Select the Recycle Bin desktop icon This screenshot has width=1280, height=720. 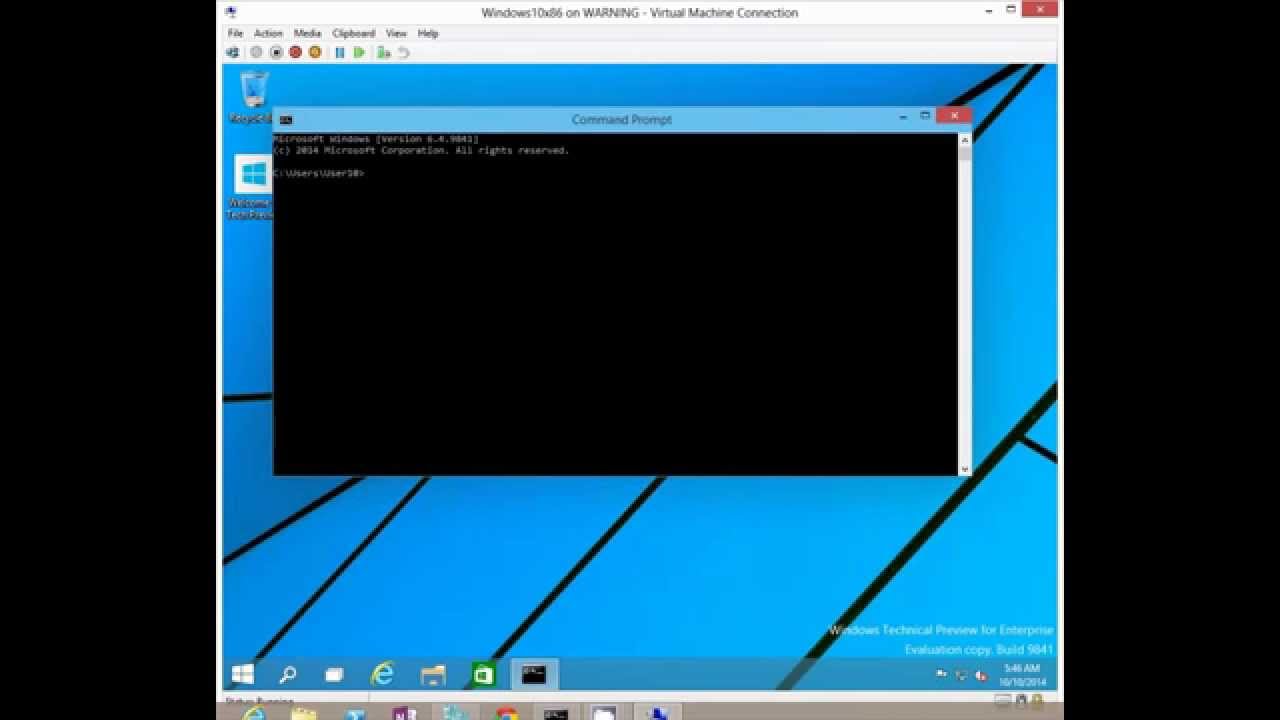point(252,97)
